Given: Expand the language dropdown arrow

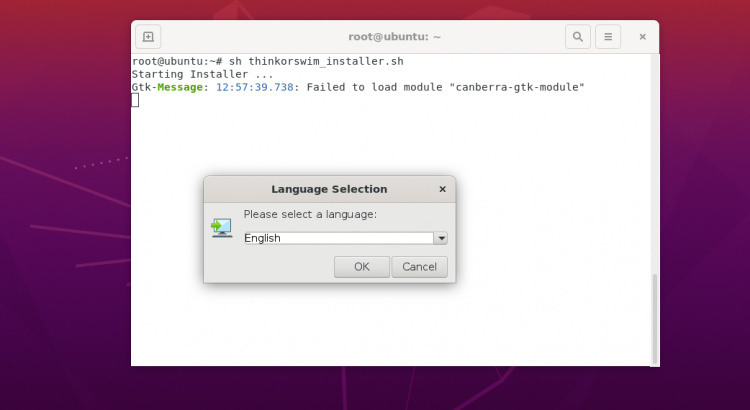Looking at the screenshot, I should pos(440,238).
